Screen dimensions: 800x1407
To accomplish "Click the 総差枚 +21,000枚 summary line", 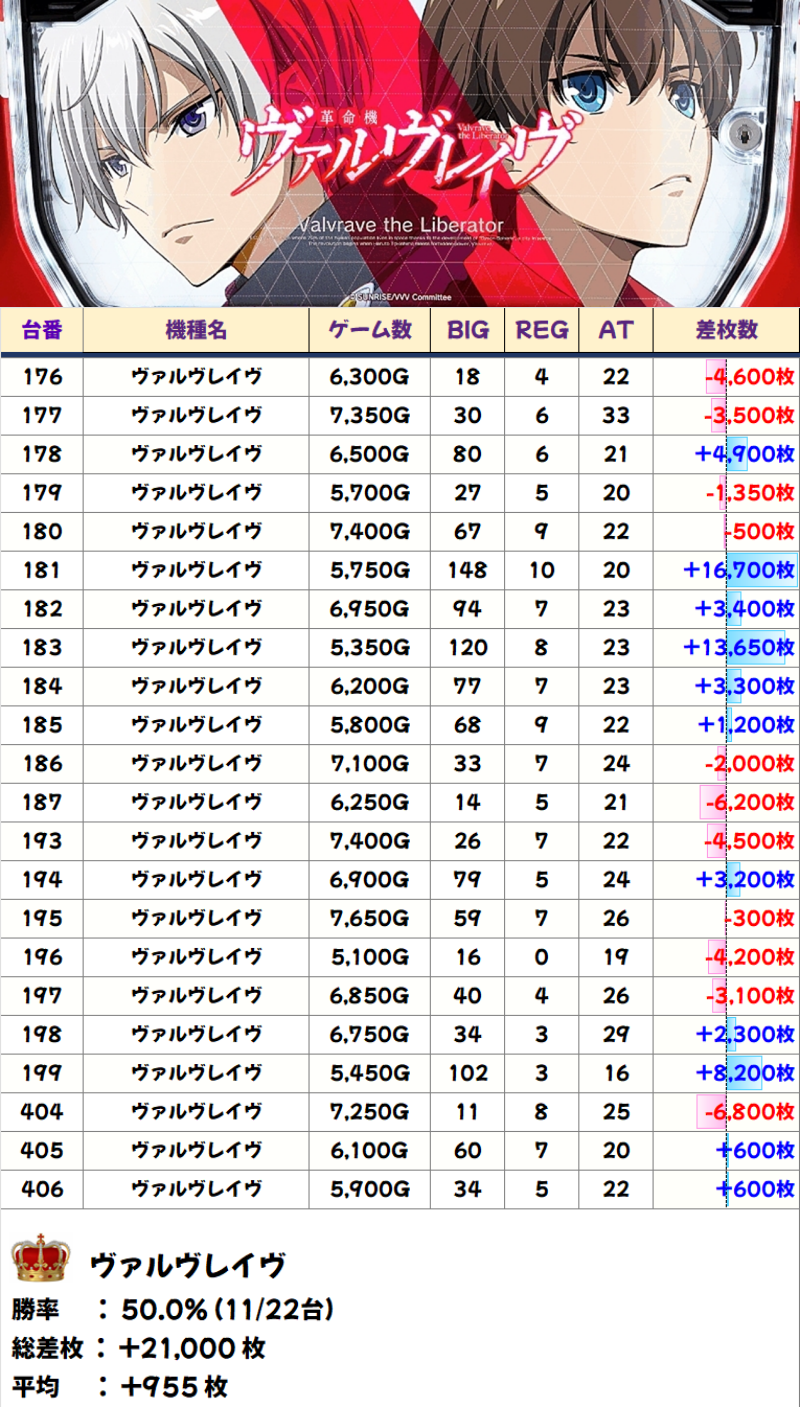I will point(138,1347).
